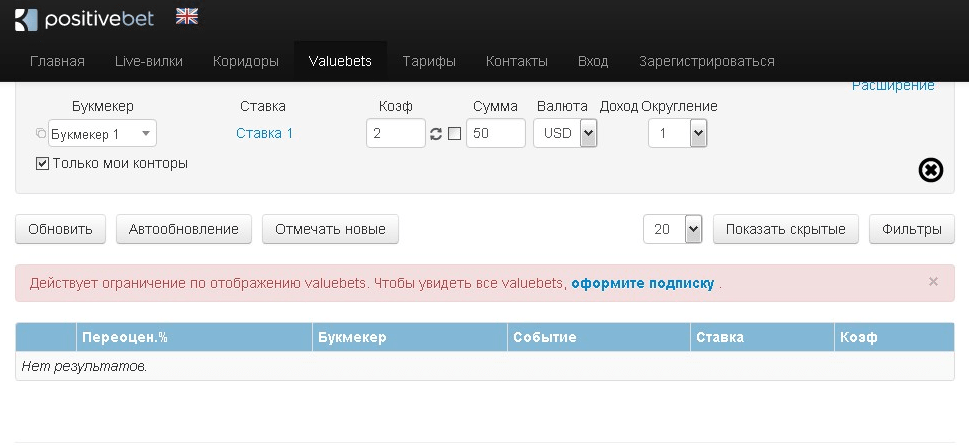Open the Контакты menu item
969x448 pixels.
517,61
